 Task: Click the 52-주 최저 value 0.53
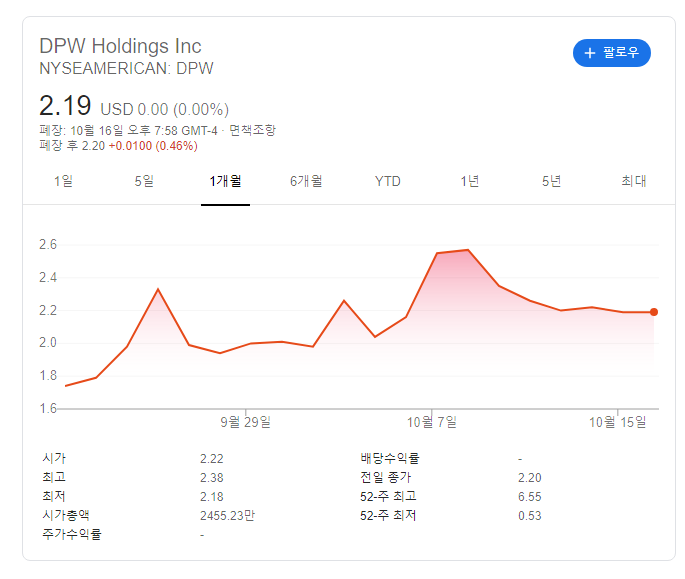[530, 516]
